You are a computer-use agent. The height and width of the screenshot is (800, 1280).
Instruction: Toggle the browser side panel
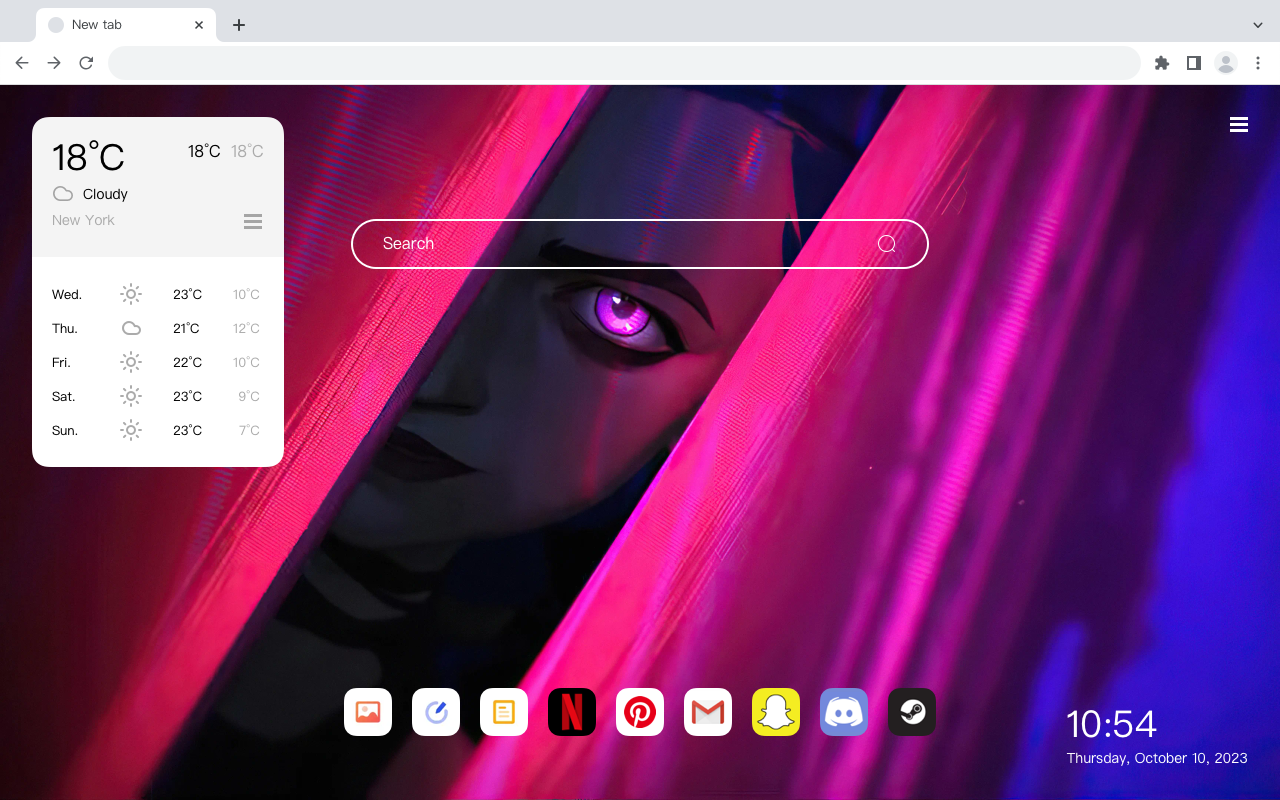pyautogui.click(x=1193, y=63)
